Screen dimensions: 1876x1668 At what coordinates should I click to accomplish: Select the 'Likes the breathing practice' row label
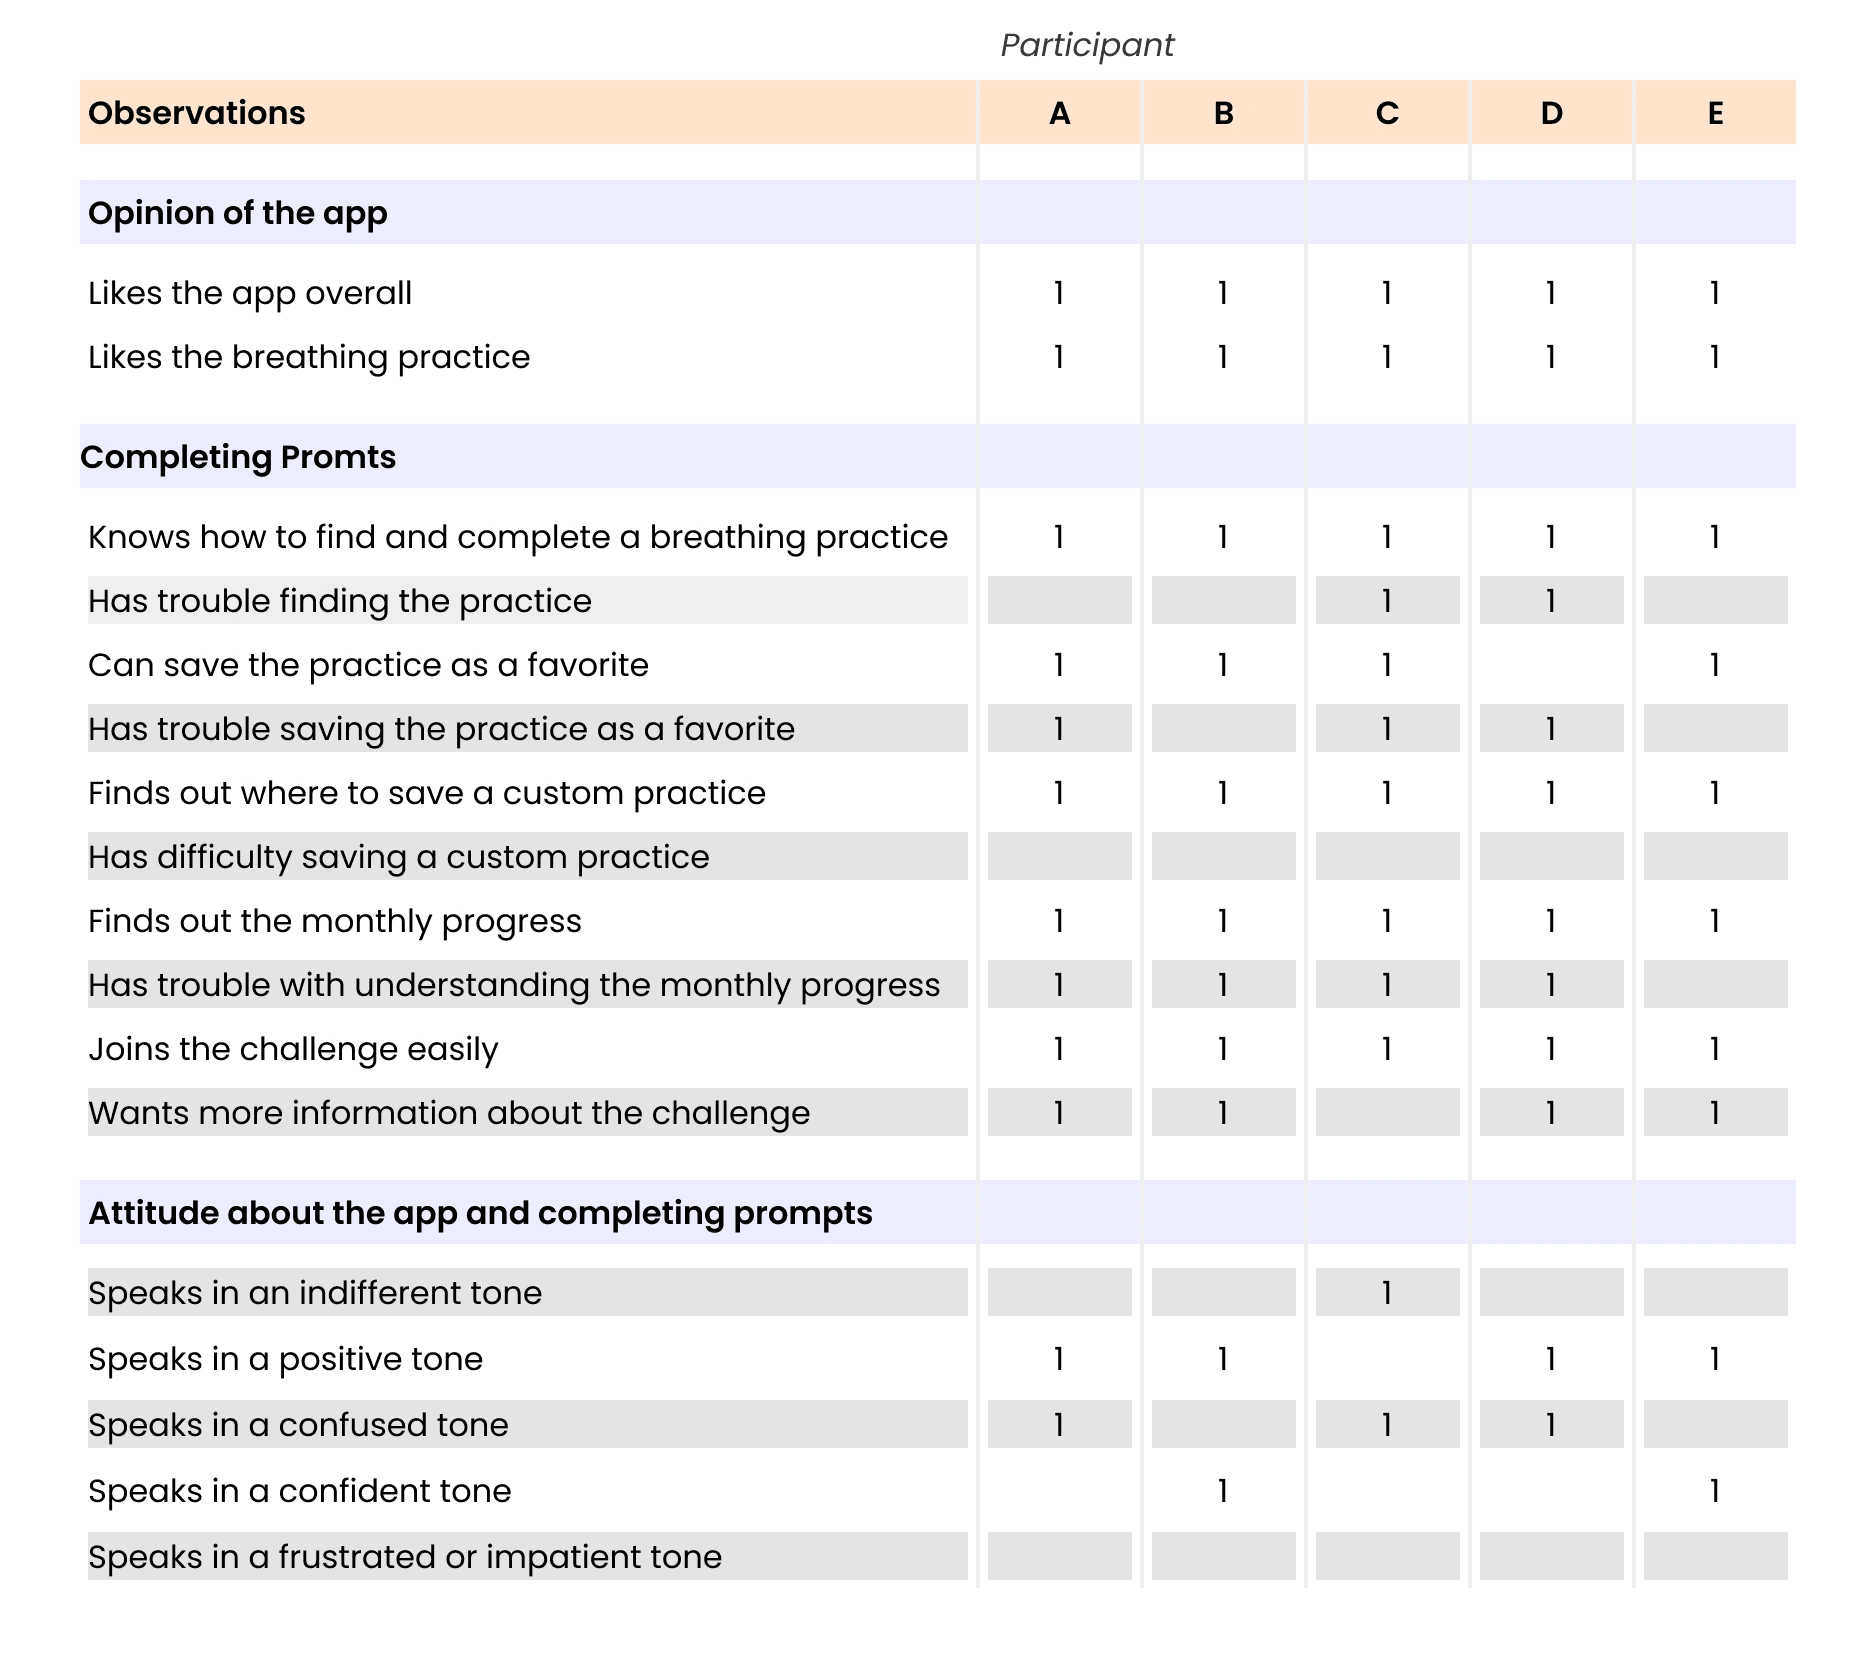point(309,357)
